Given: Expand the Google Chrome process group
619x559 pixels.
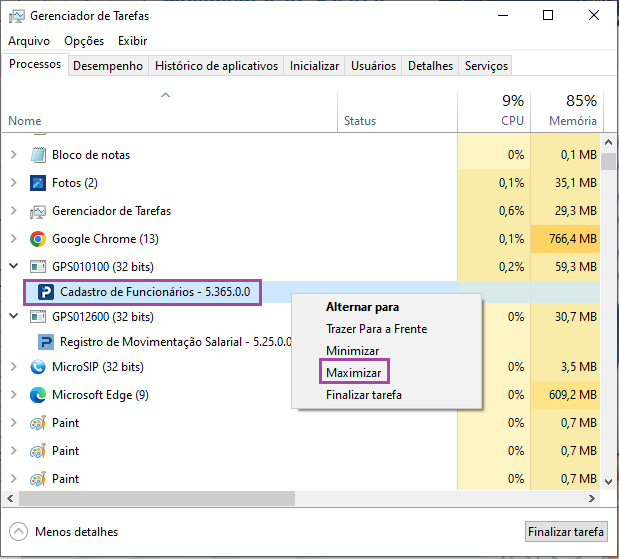Looking at the screenshot, I should (13, 239).
